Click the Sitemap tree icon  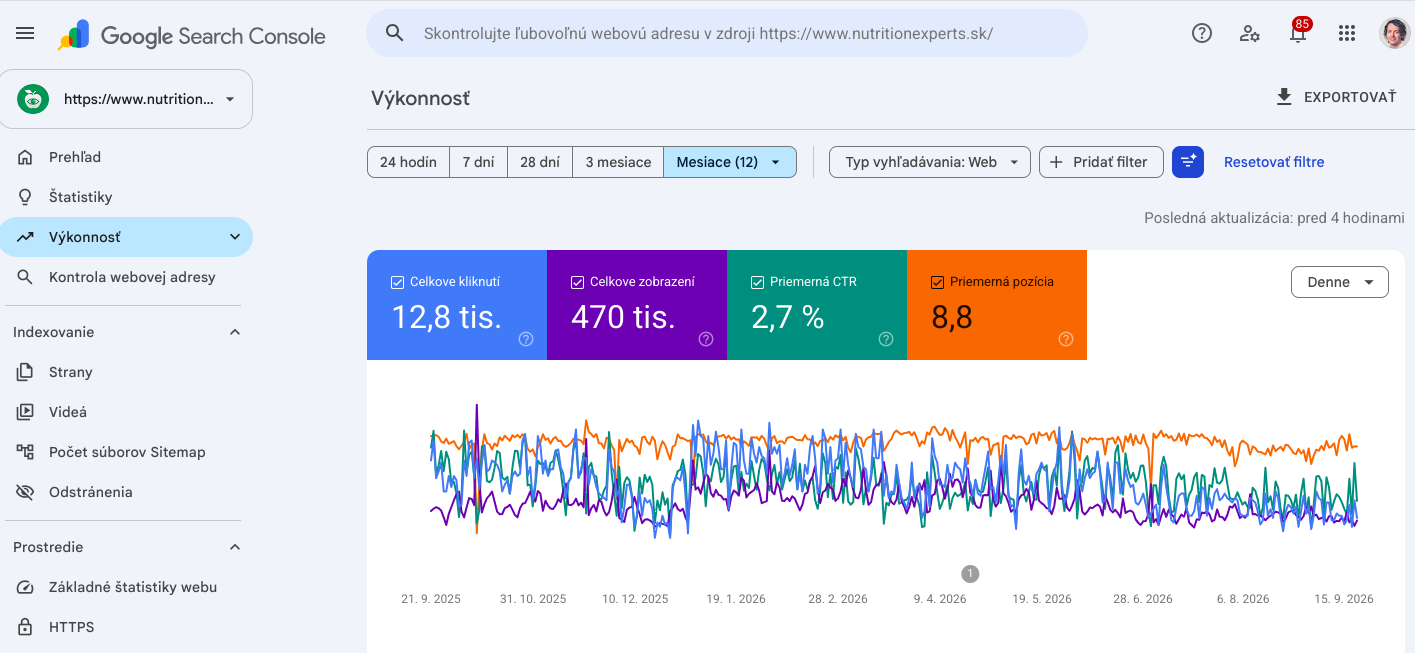[x=26, y=452]
